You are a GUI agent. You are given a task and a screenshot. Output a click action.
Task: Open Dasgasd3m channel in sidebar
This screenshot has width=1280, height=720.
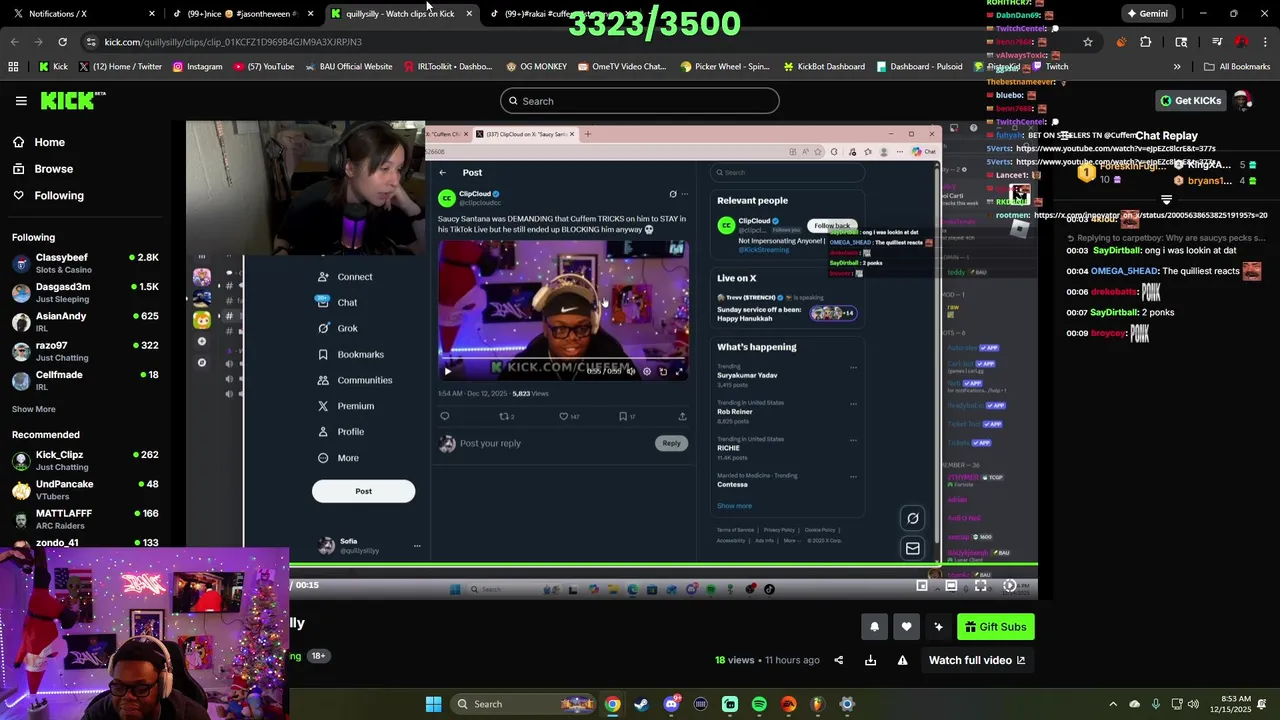tap(85, 292)
